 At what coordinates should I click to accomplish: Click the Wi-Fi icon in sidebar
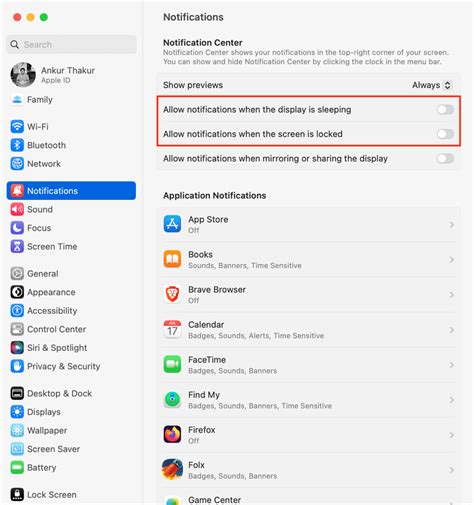click(17, 127)
